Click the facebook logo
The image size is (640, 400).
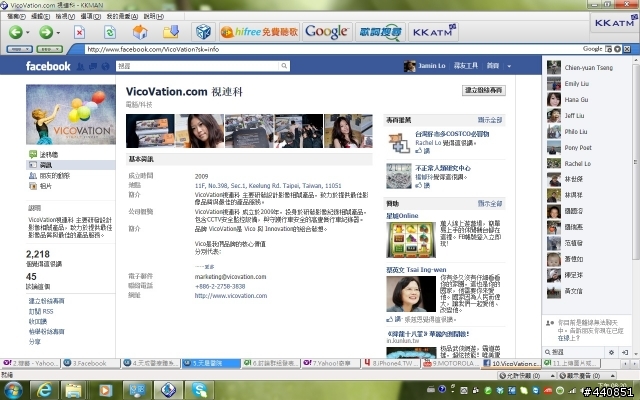tap(48, 66)
